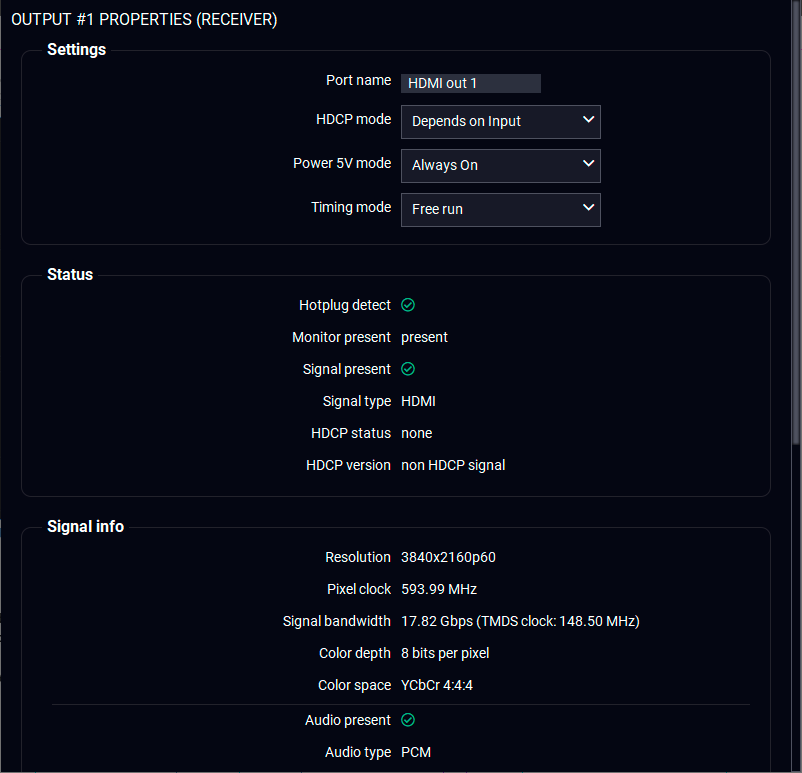
Task: Select the Settings section header
Action: [x=76, y=49]
